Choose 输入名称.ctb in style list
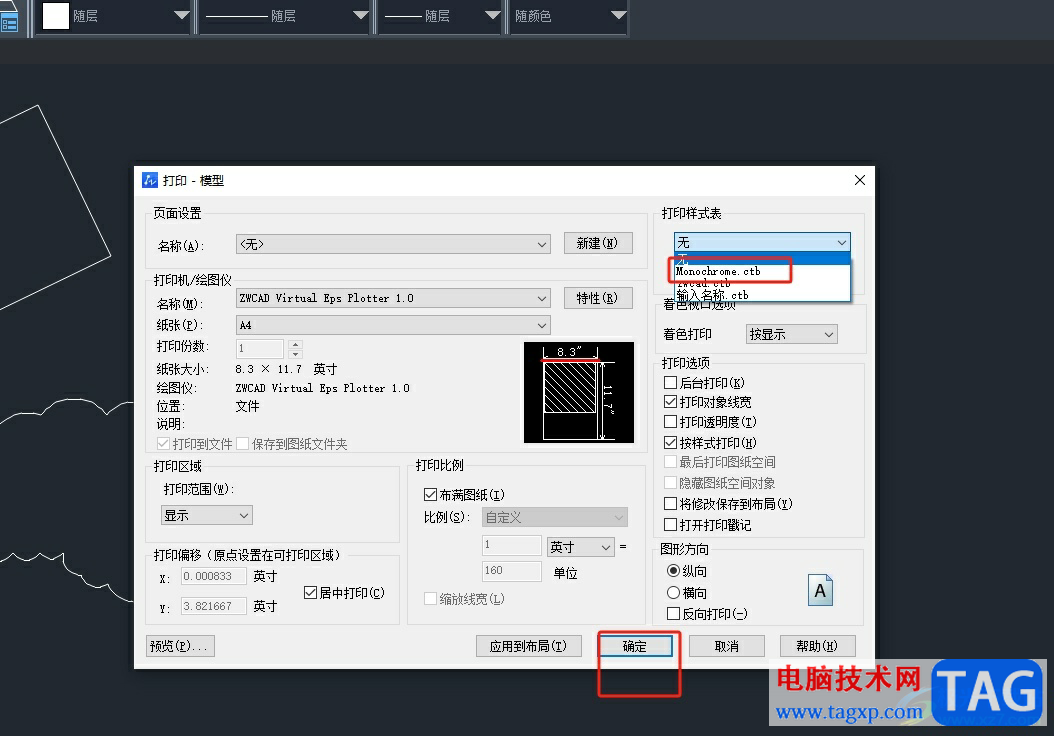 tap(762, 295)
